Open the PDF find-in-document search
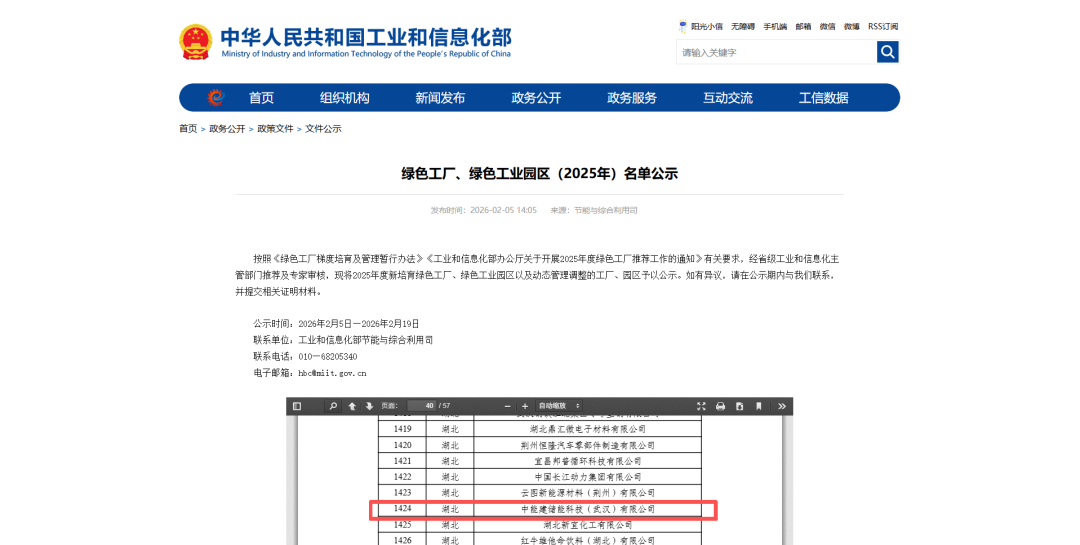 (x=333, y=406)
